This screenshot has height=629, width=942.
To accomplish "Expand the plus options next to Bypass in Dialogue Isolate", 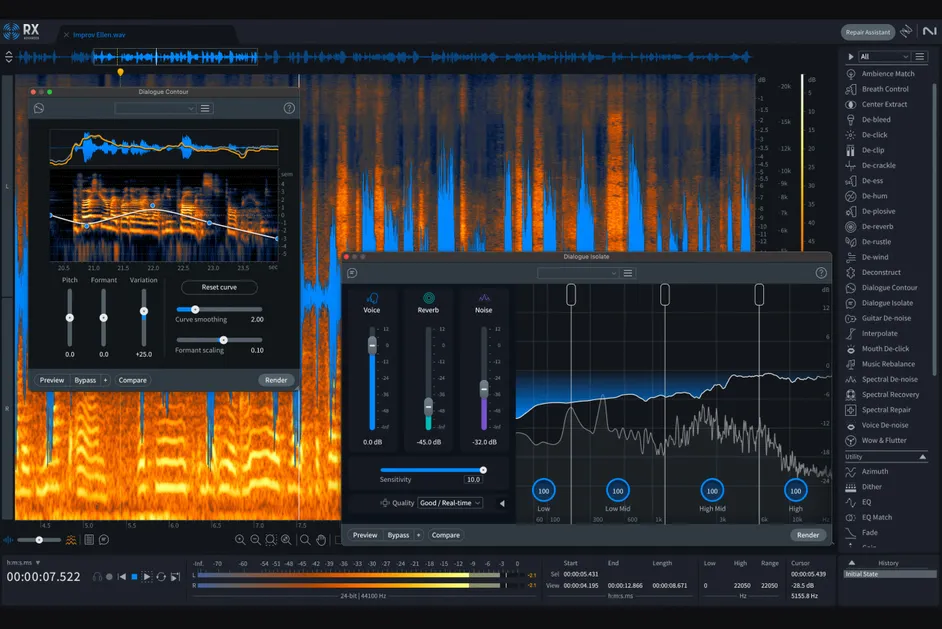I will pyautogui.click(x=418, y=535).
